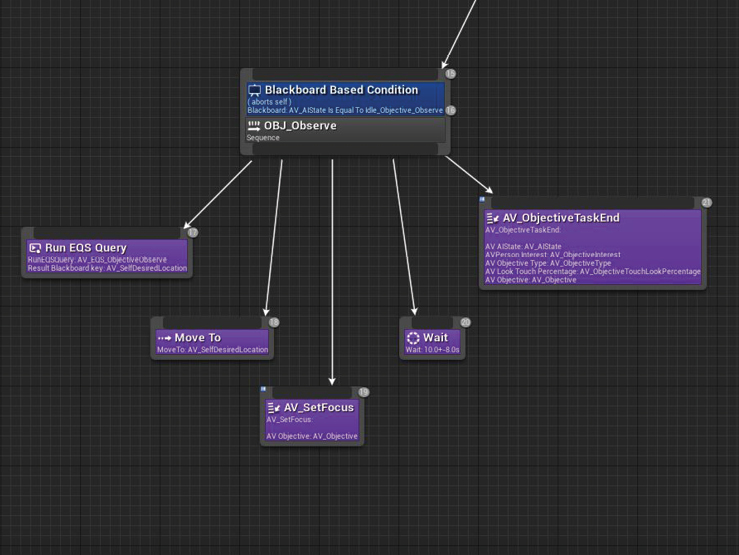Click the small blueprint marker above AV_SetFocus
Screen dimensions: 739x555
263,389
